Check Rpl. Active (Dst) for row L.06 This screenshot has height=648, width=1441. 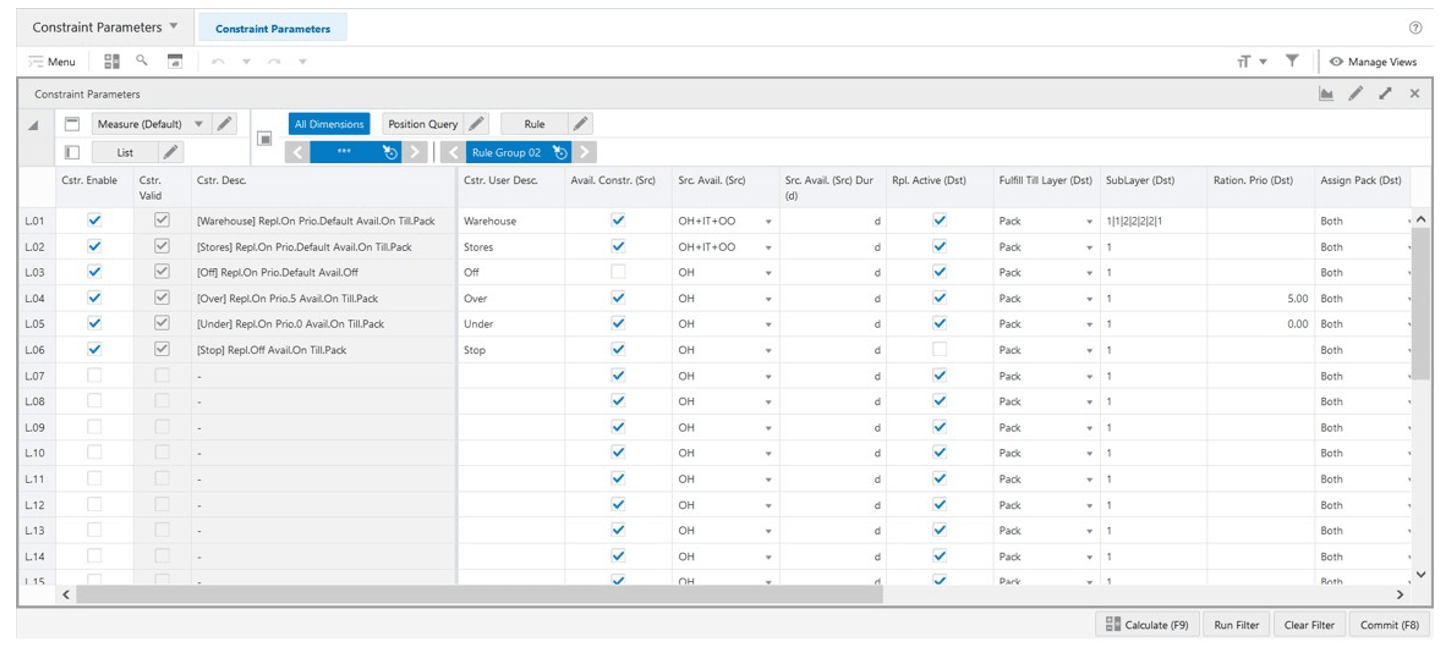939,350
